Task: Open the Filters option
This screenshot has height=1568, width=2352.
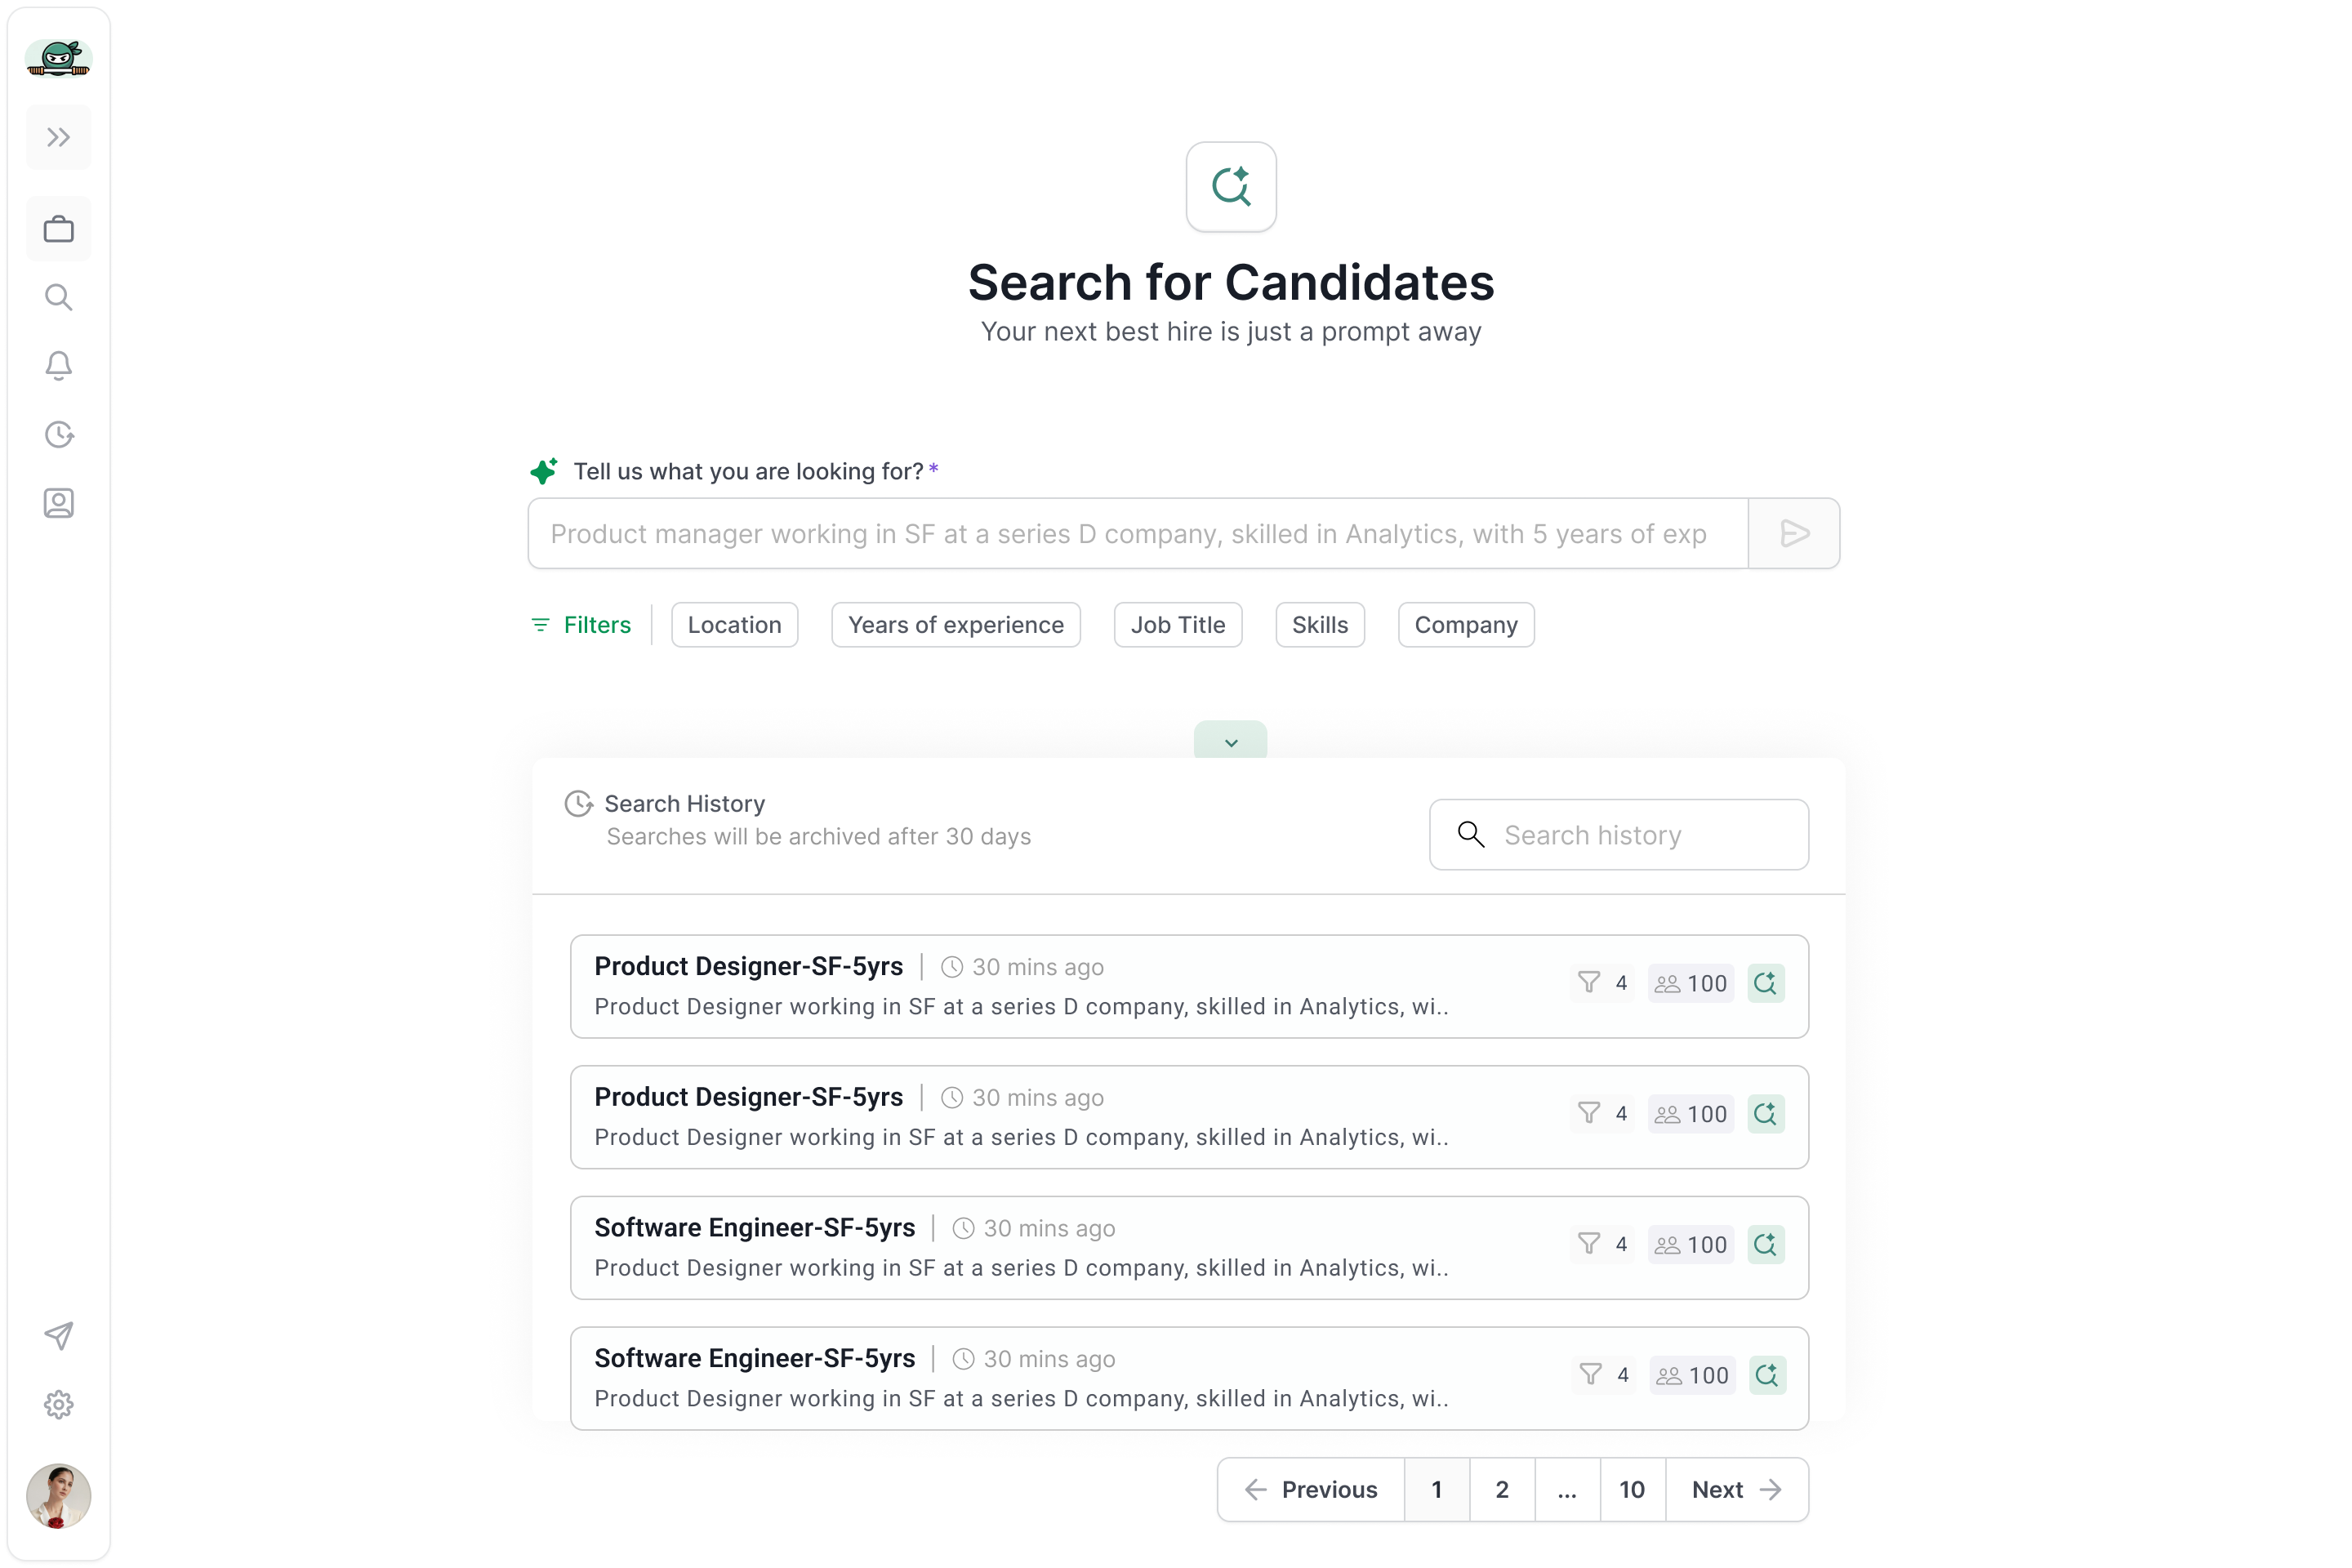Action: pyautogui.click(x=581, y=625)
